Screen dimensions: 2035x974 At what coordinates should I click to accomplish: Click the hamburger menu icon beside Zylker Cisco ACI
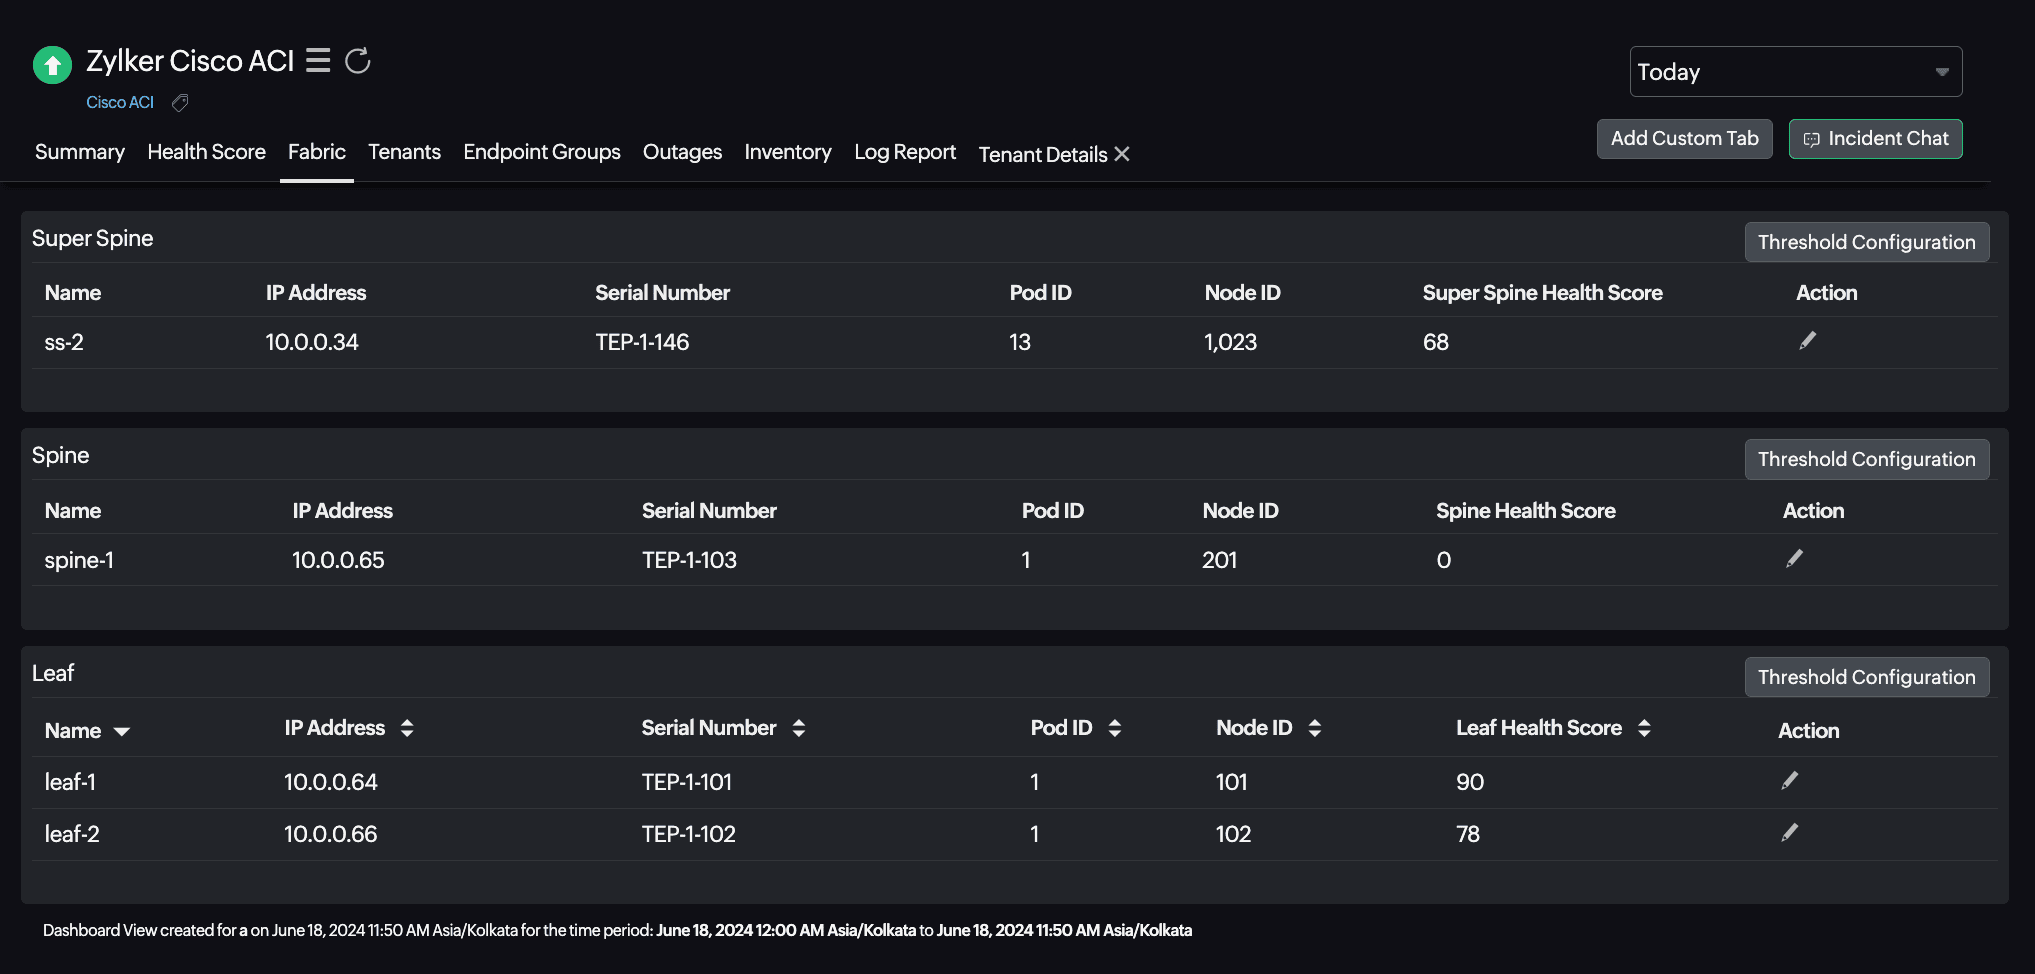click(x=318, y=61)
